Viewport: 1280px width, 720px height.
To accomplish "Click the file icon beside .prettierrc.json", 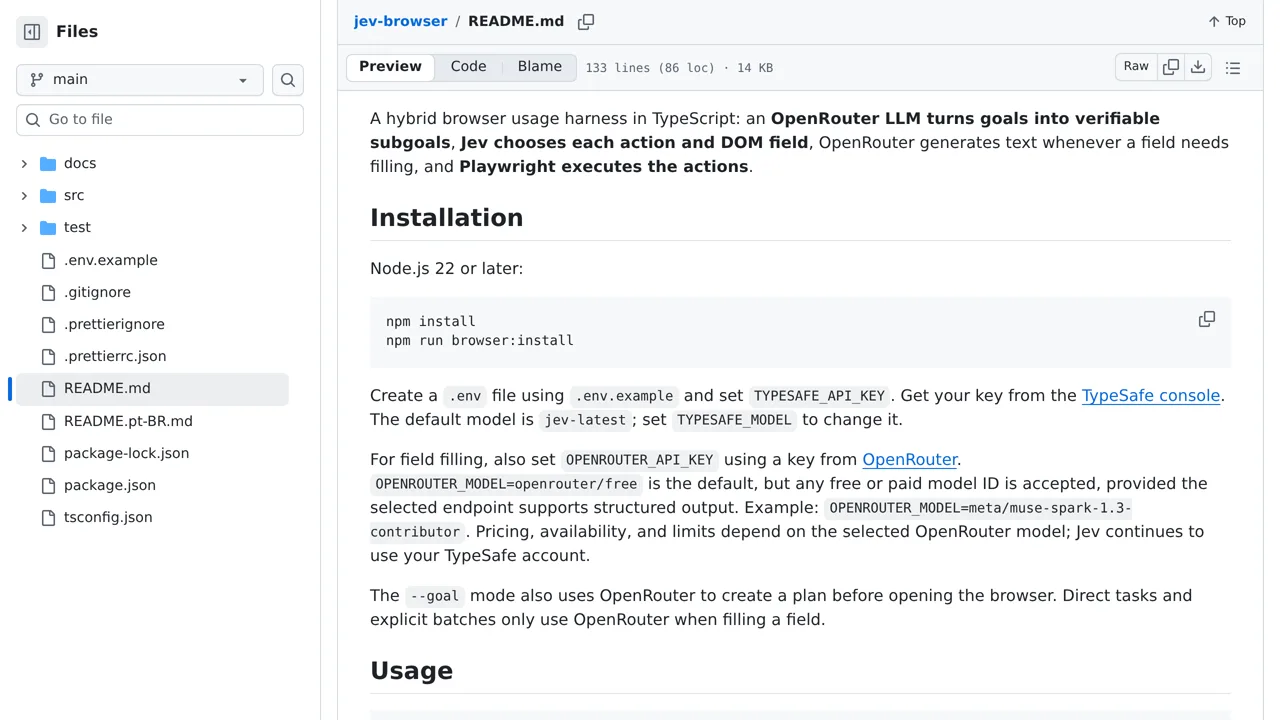I will pyautogui.click(x=48, y=356).
